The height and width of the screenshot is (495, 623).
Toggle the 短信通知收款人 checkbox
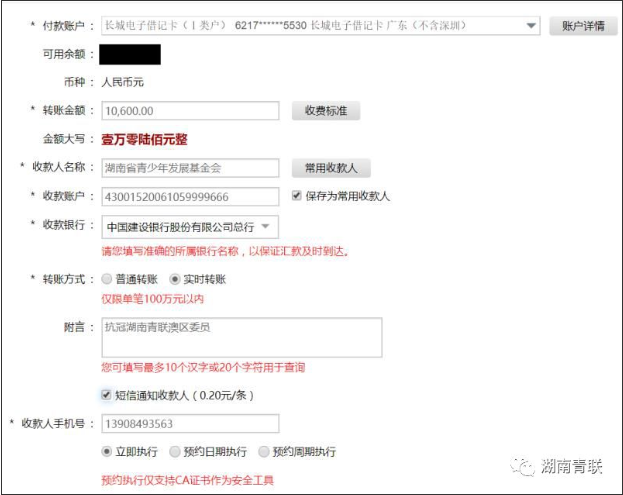click(x=107, y=395)
